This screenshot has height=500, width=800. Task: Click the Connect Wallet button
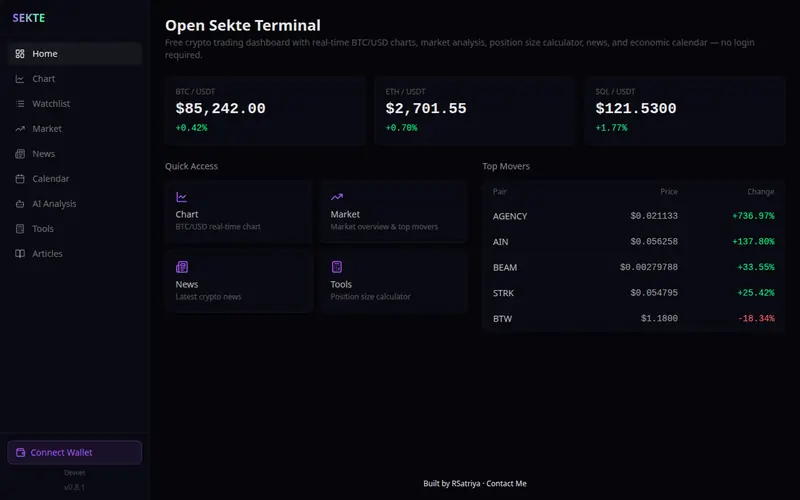pos(74,453)
